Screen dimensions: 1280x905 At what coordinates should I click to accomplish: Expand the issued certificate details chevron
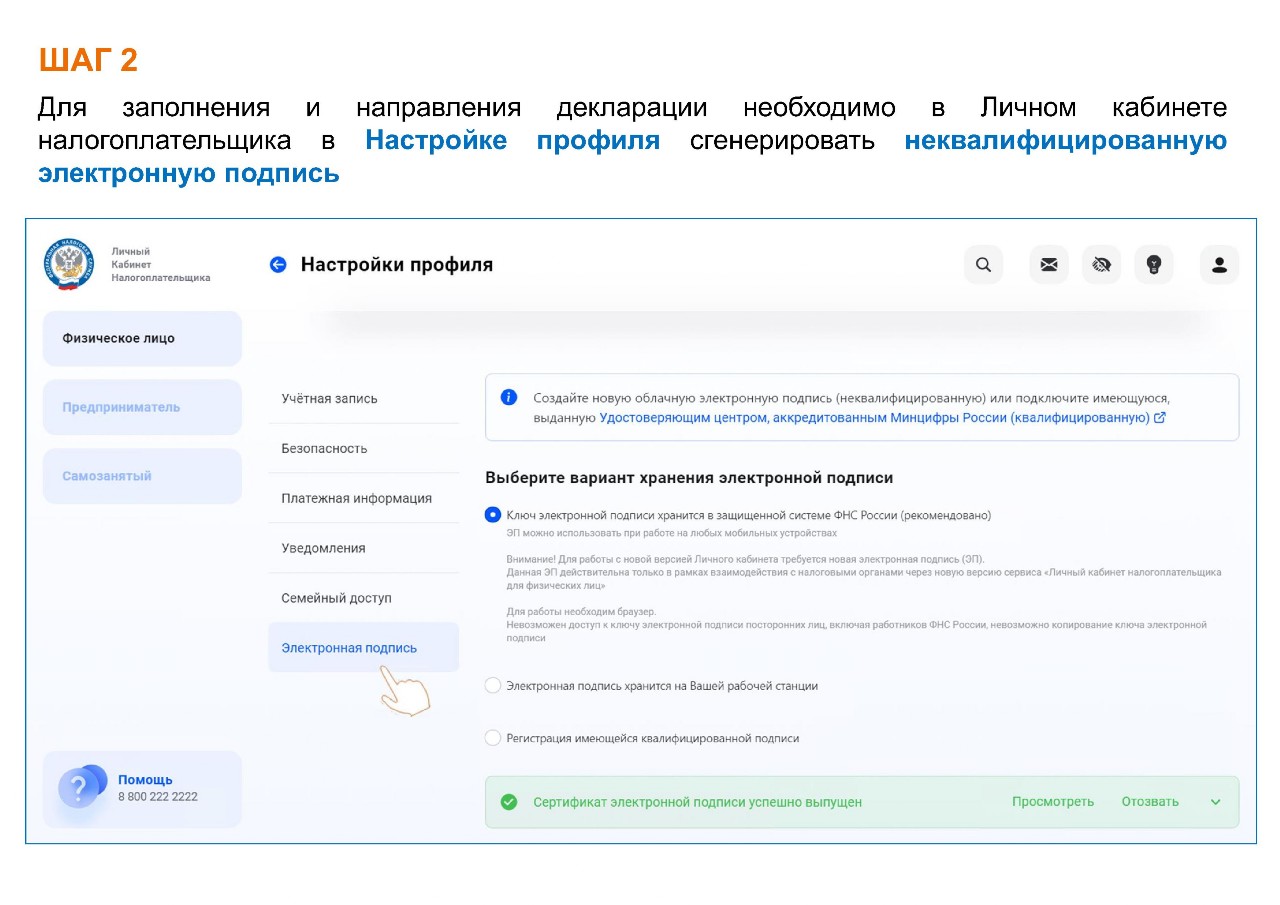[1216, 802]
